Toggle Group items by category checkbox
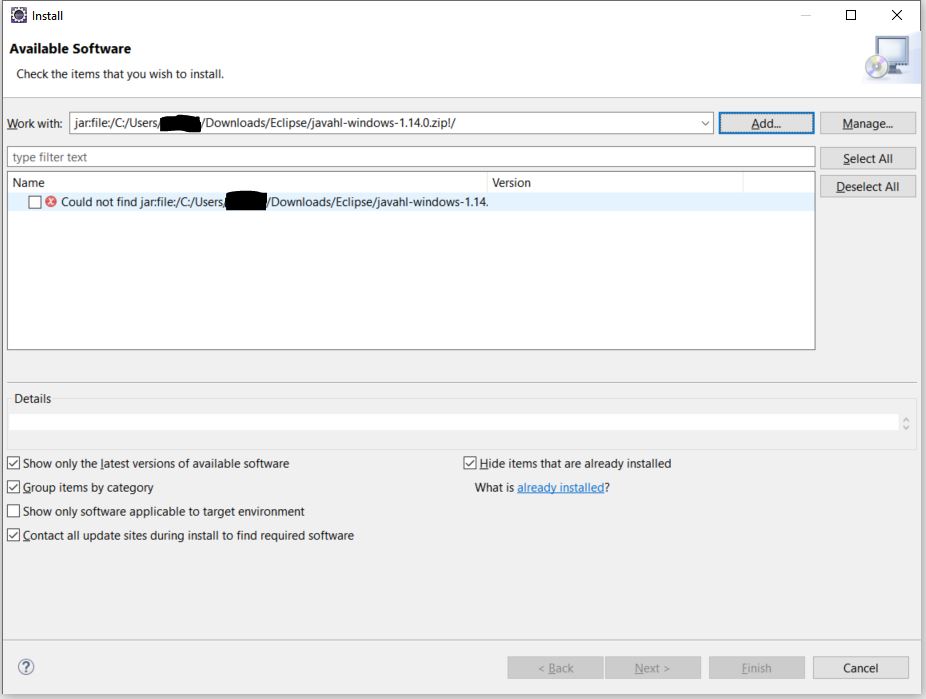The image size is (926, 699). point(14,487)
